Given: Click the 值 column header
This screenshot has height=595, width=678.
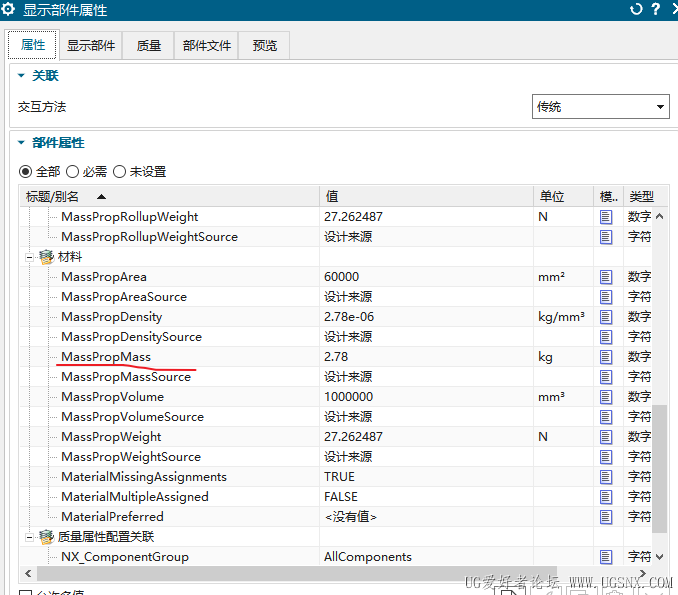Looking at the screenshot, I should (426, 197).
